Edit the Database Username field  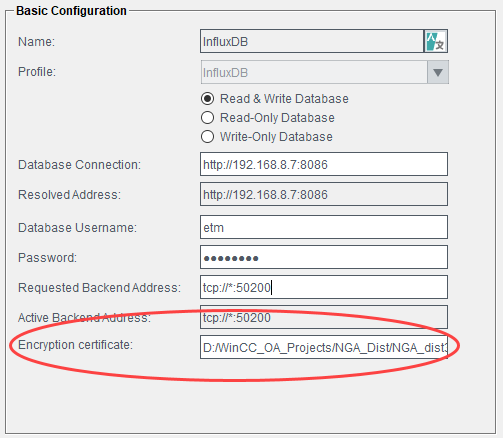pyautogui.click(x=324, y=227)
